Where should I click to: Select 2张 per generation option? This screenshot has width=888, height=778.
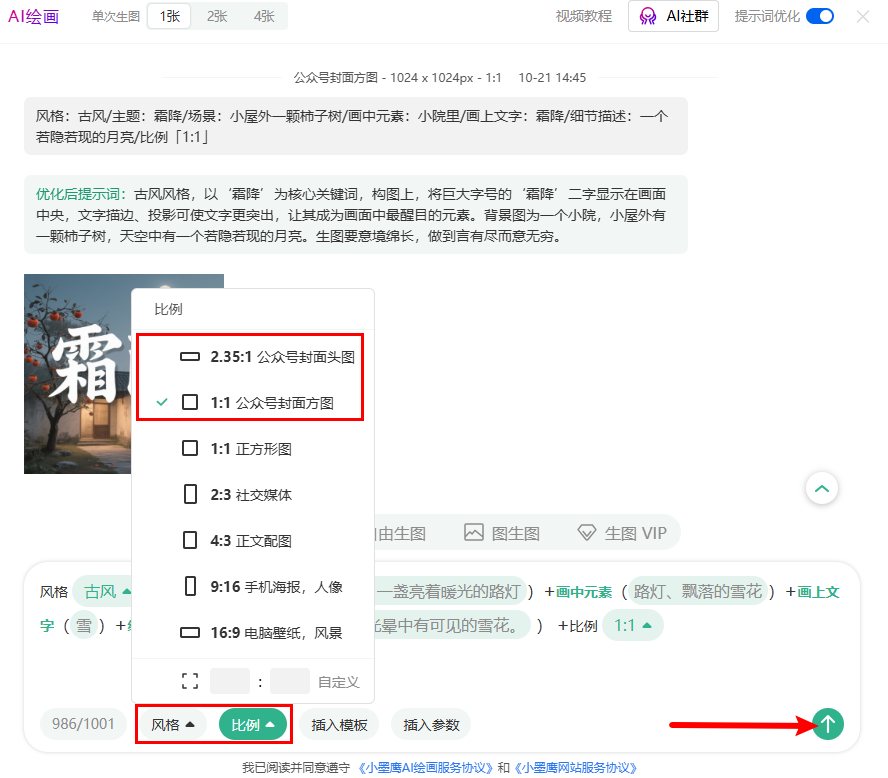[217, 16]
